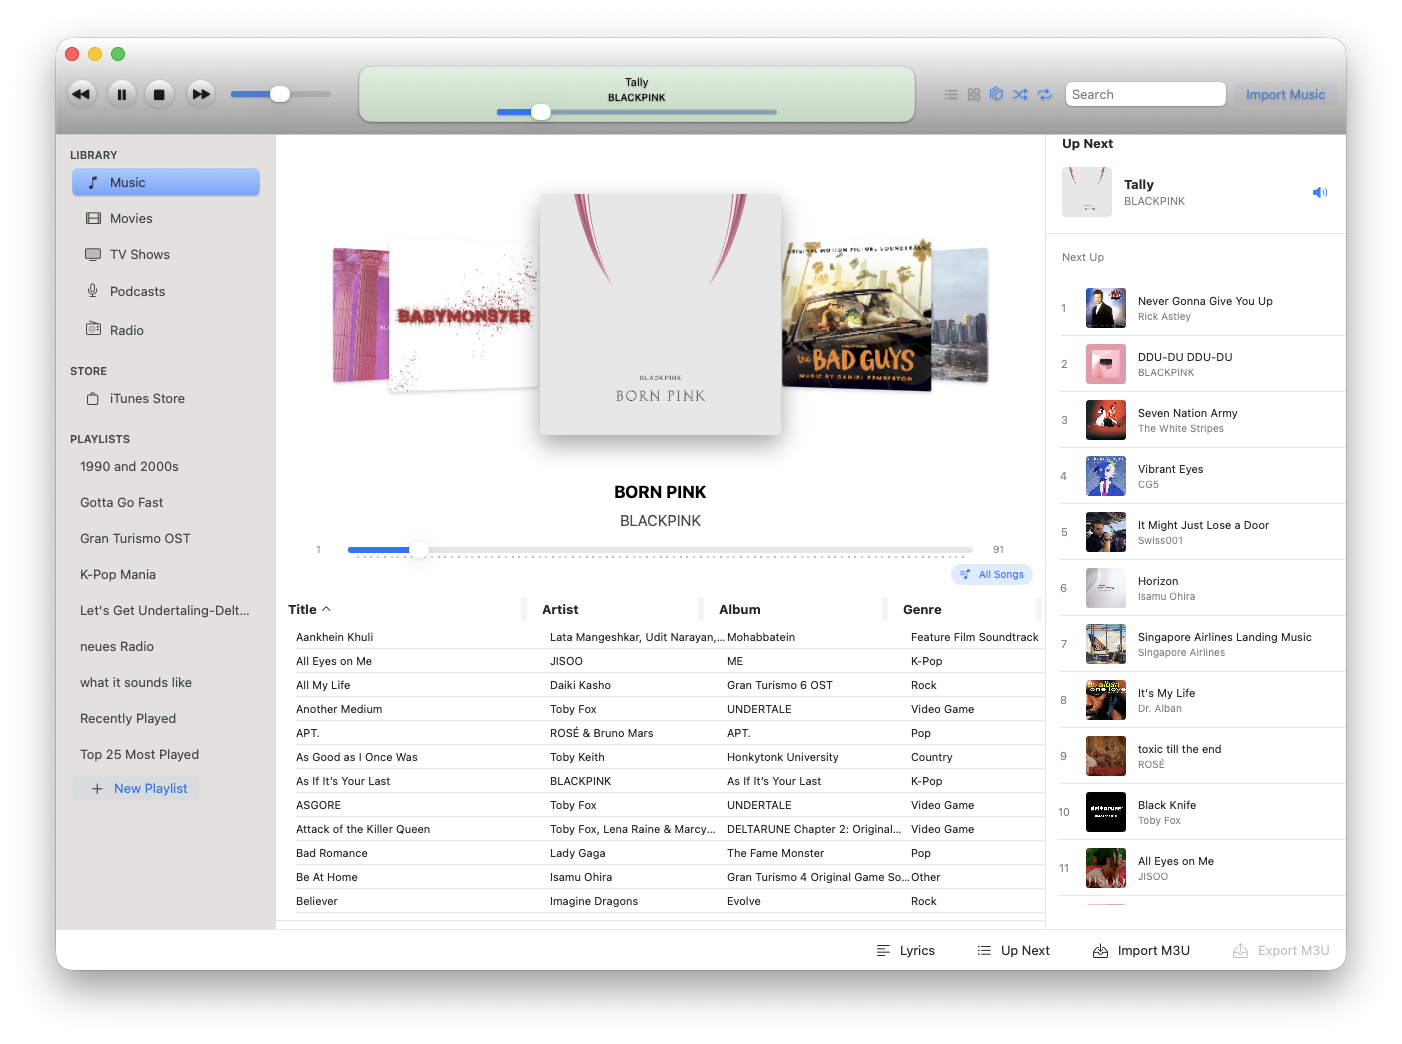Image resolution: width=1402 pixels, height=1044 pixels.
Task: Create a New Playlist
Action: [x=137, y=788]
